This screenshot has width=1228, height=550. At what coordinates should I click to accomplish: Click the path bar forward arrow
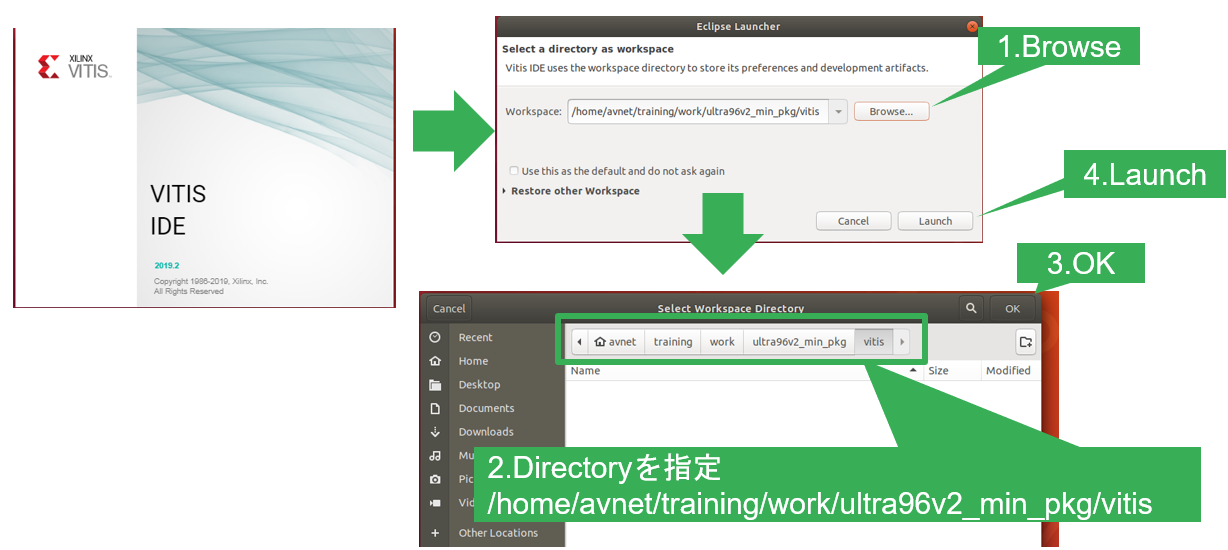click(x=902, y=341)
